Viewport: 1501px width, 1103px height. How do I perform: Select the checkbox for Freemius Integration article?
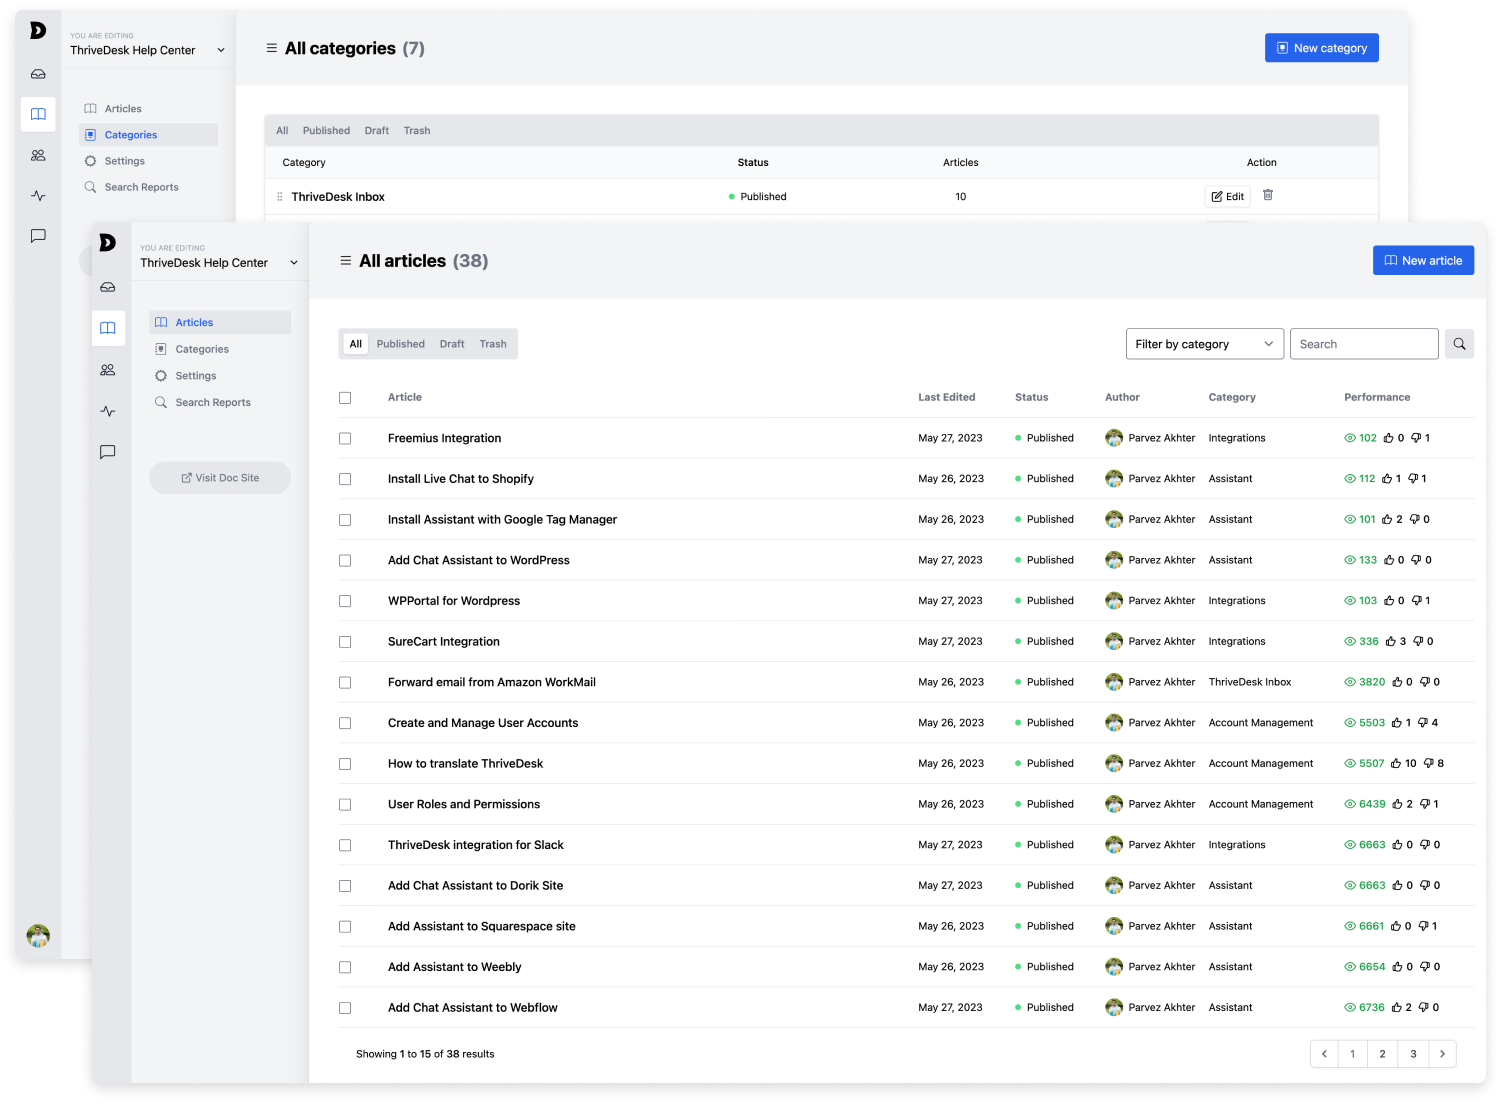(345, 438)
